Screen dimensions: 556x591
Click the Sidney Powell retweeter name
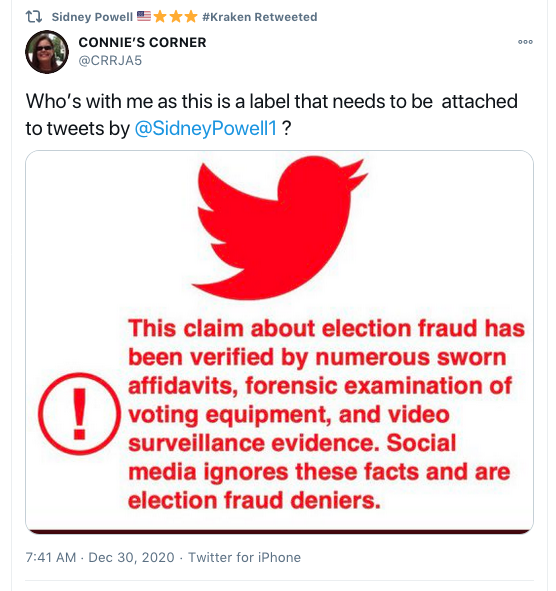coord(92,17)
